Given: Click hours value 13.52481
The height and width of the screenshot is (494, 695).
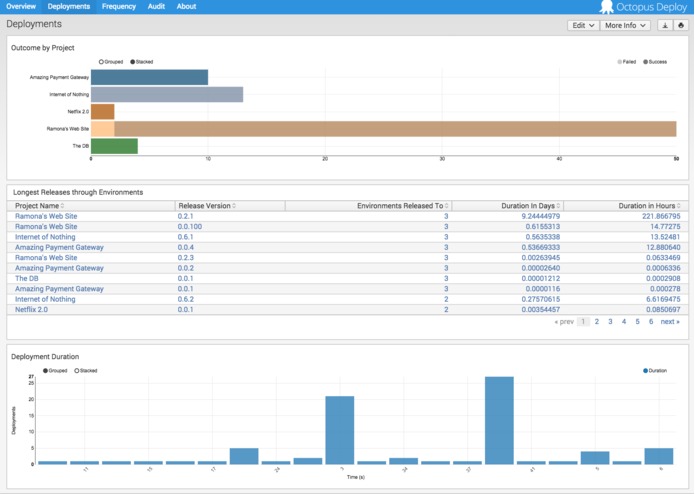Looking at the screenshot, I should click(665, 237).
